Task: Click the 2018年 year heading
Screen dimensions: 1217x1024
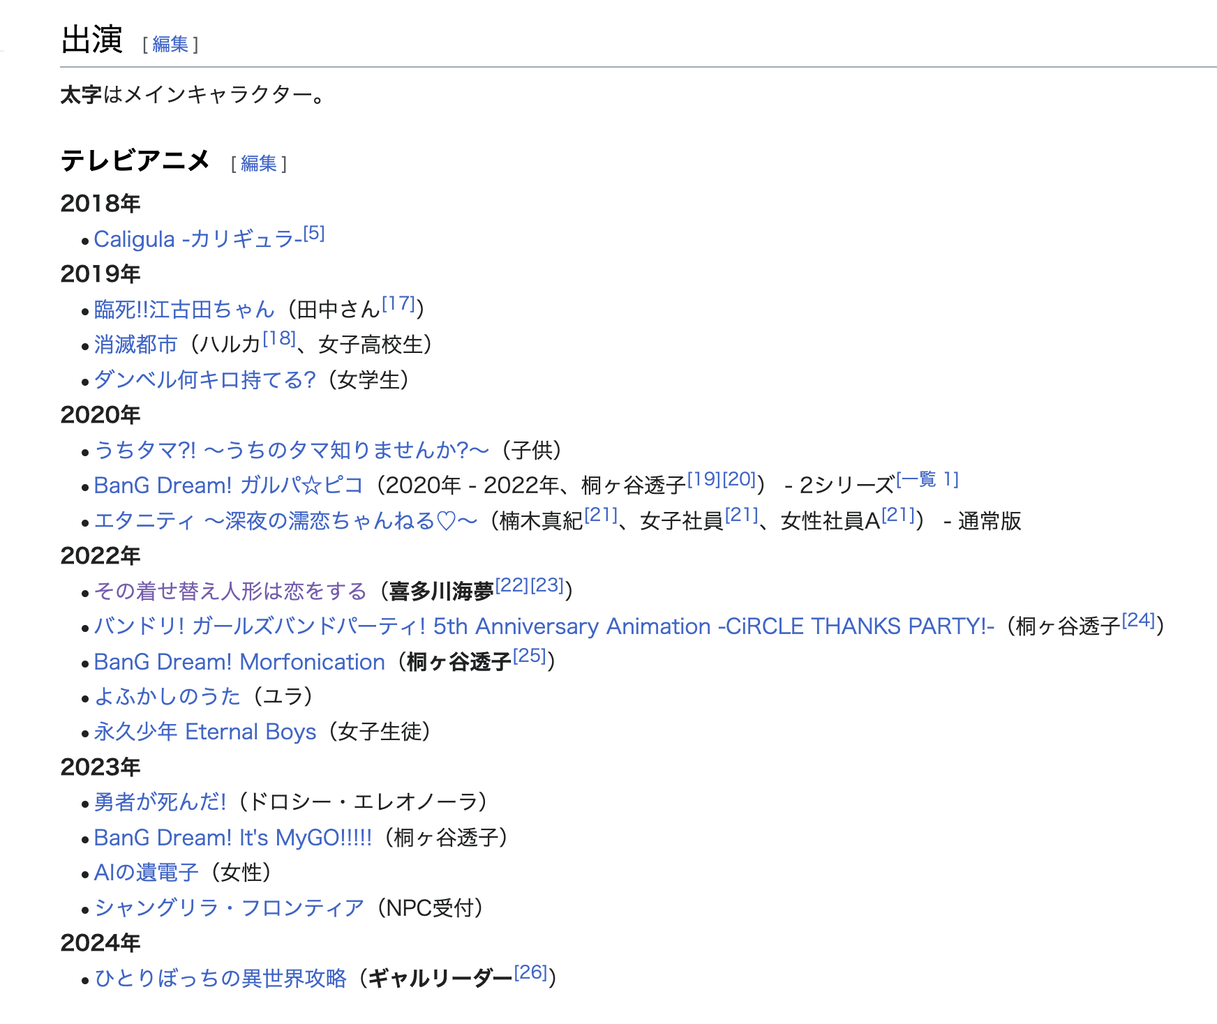Action: tap(100, 203)
